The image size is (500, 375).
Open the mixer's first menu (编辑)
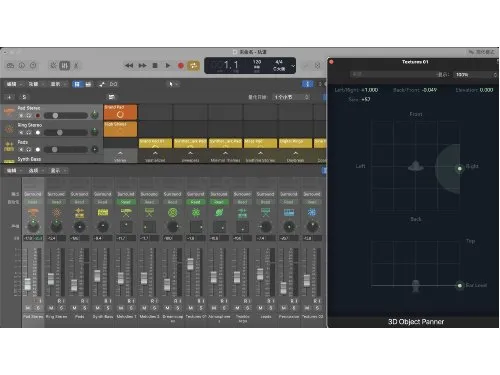14,171
